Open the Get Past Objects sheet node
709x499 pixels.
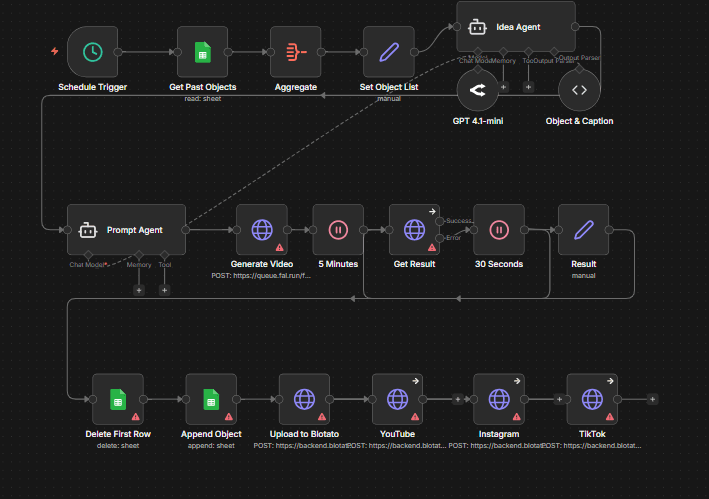tap(203, 51)
